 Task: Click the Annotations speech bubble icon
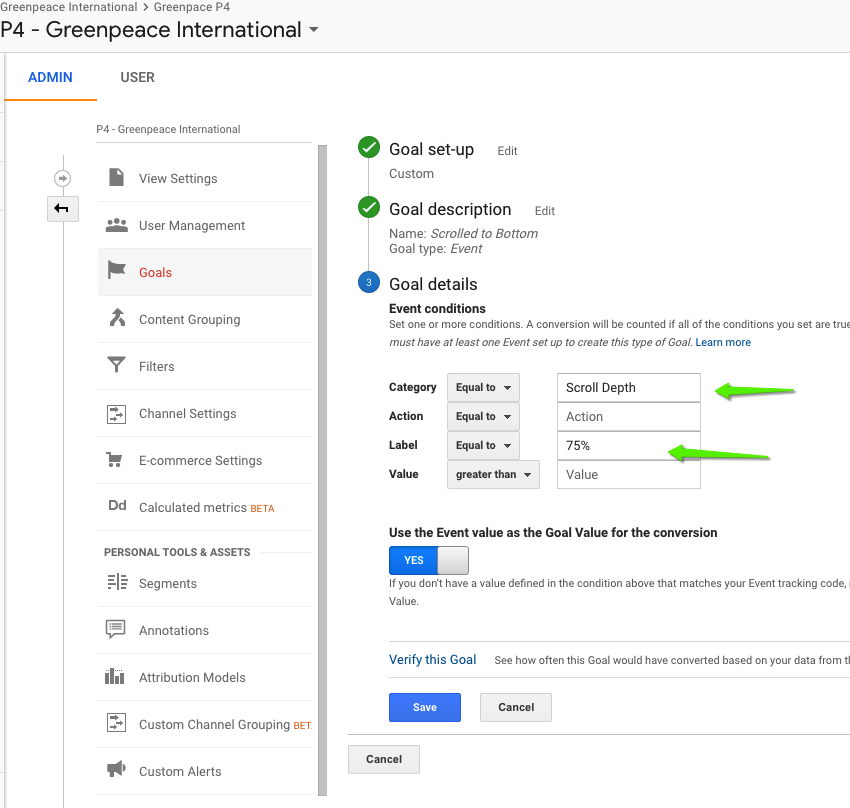[115, 629]
